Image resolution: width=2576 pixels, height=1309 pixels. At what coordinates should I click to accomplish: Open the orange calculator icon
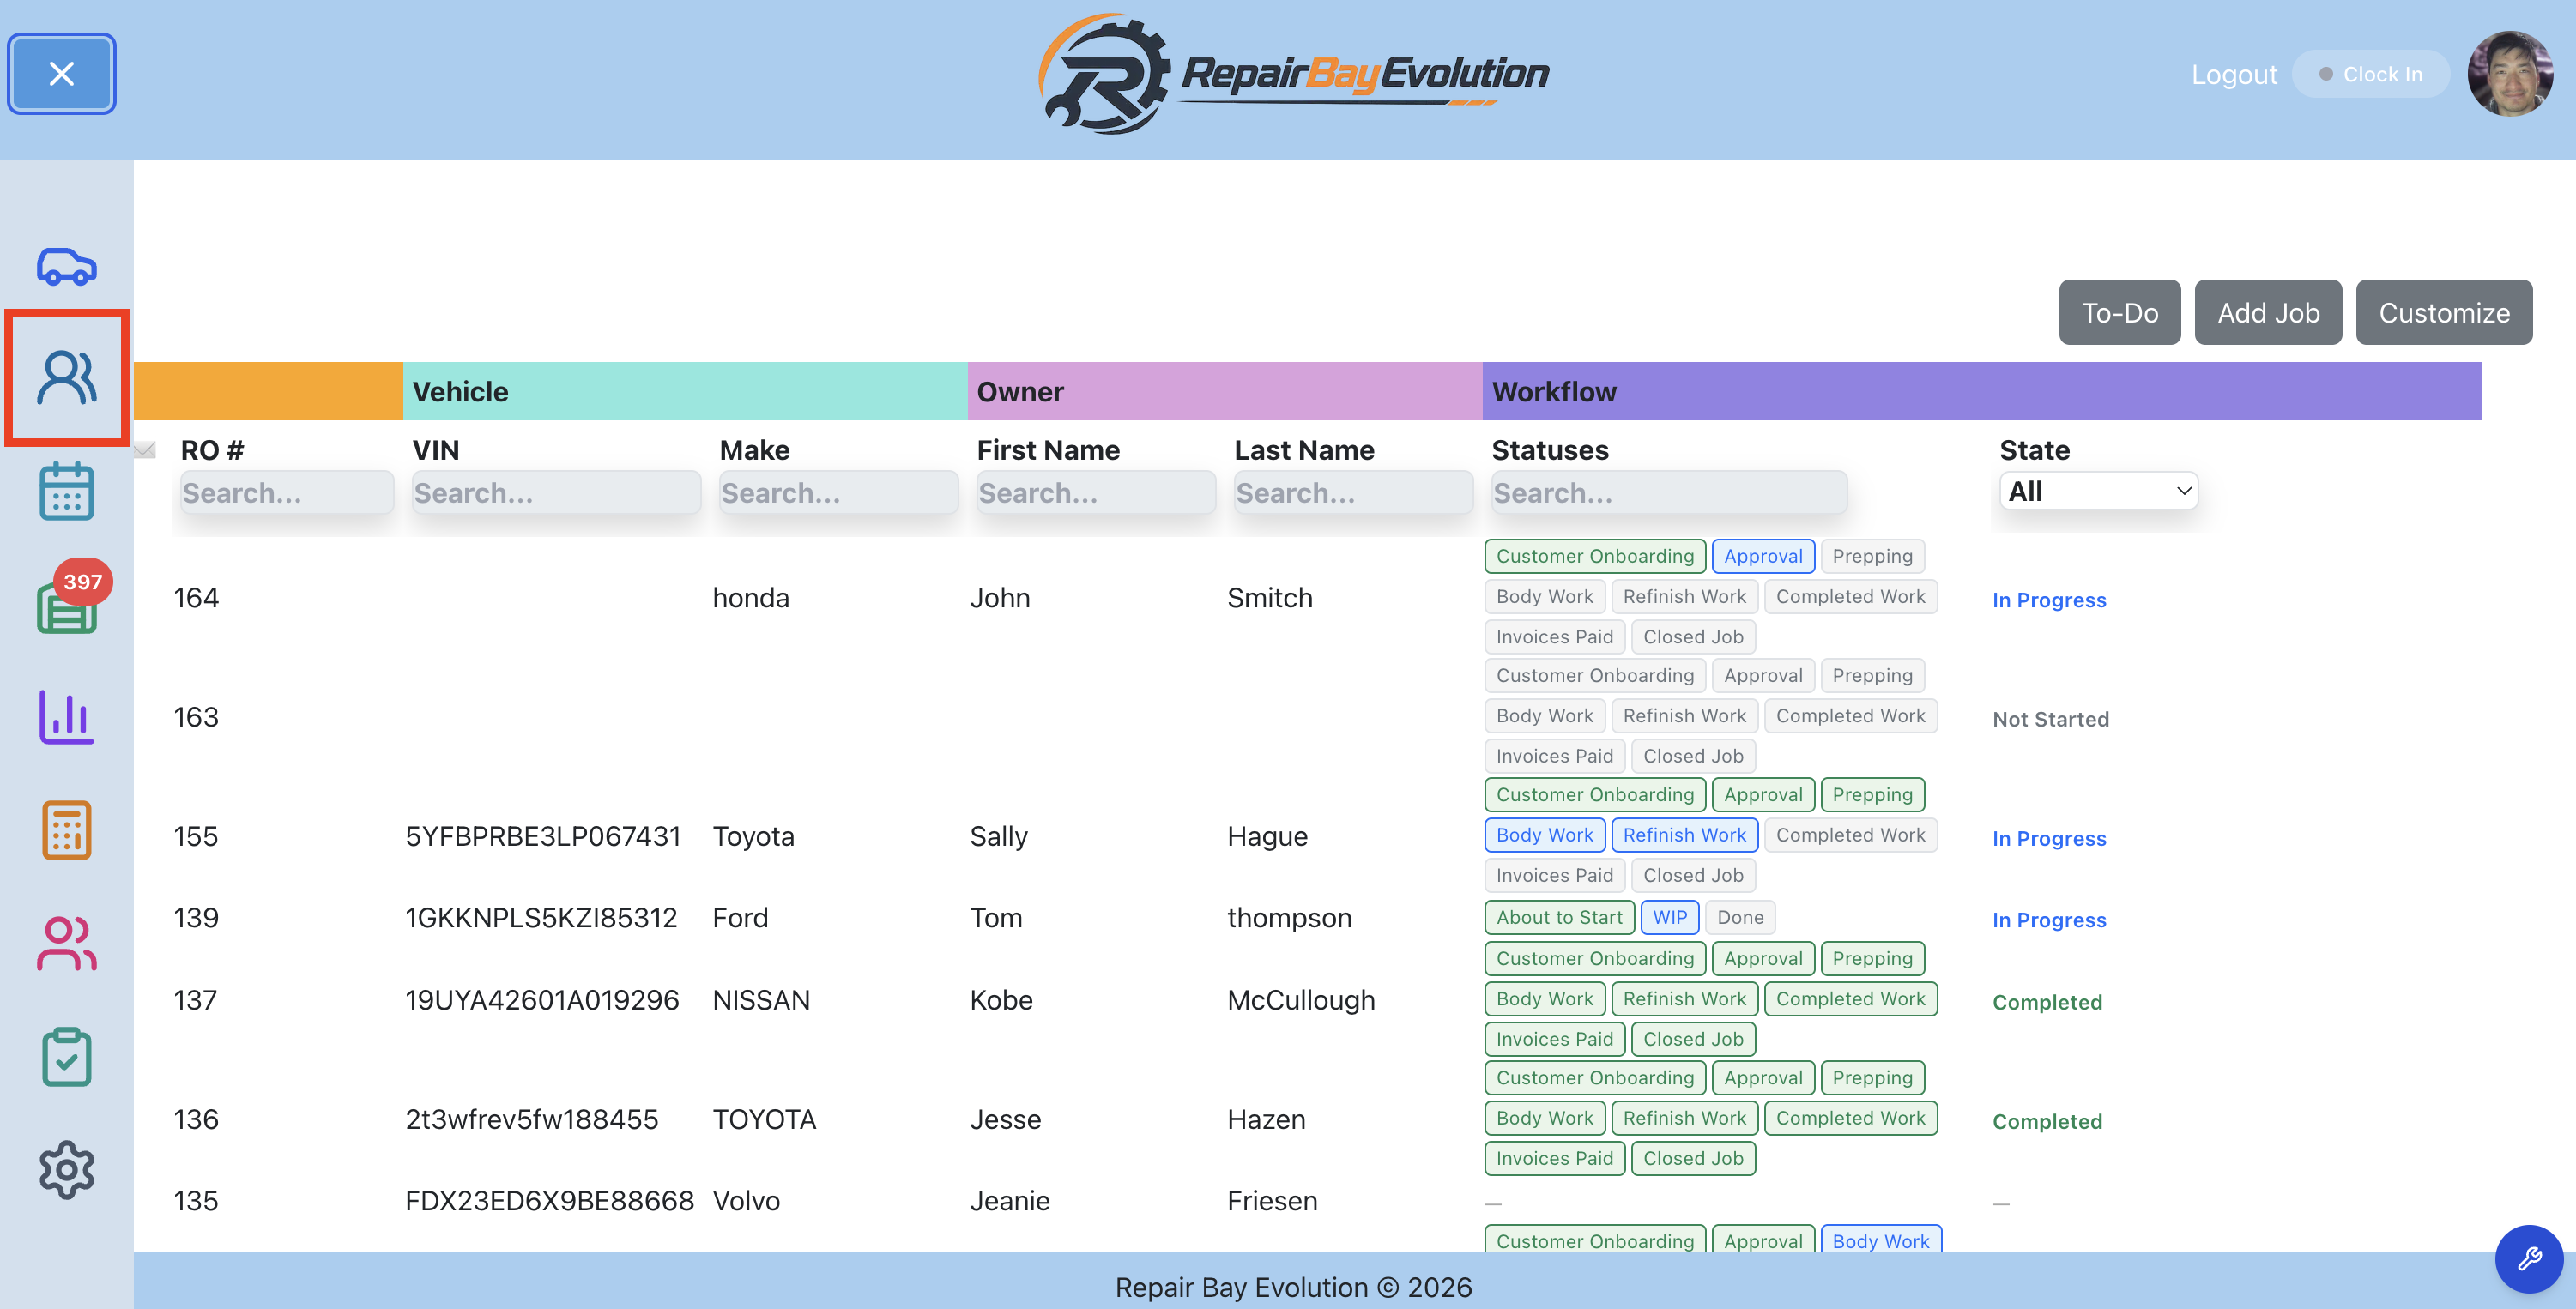66,830
